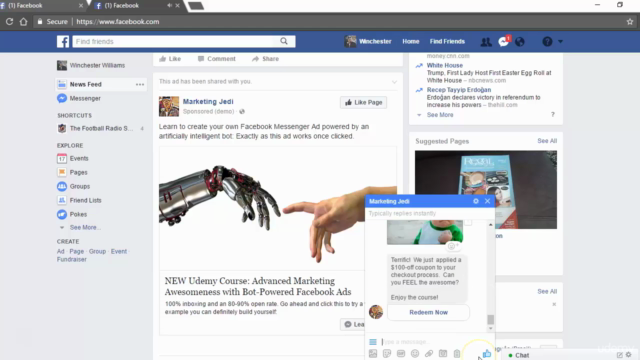640x360 pixels.
Task: Open Messenger notifications icon in navbar
Action: (x=504, y=42)
